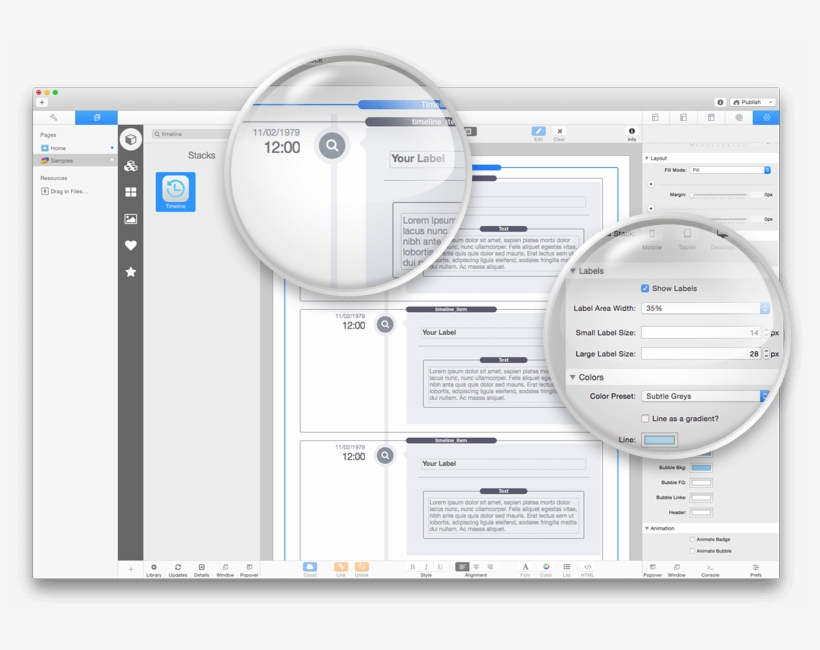
Task: Enable Animate Badge animation
Action: pos(690,538)
